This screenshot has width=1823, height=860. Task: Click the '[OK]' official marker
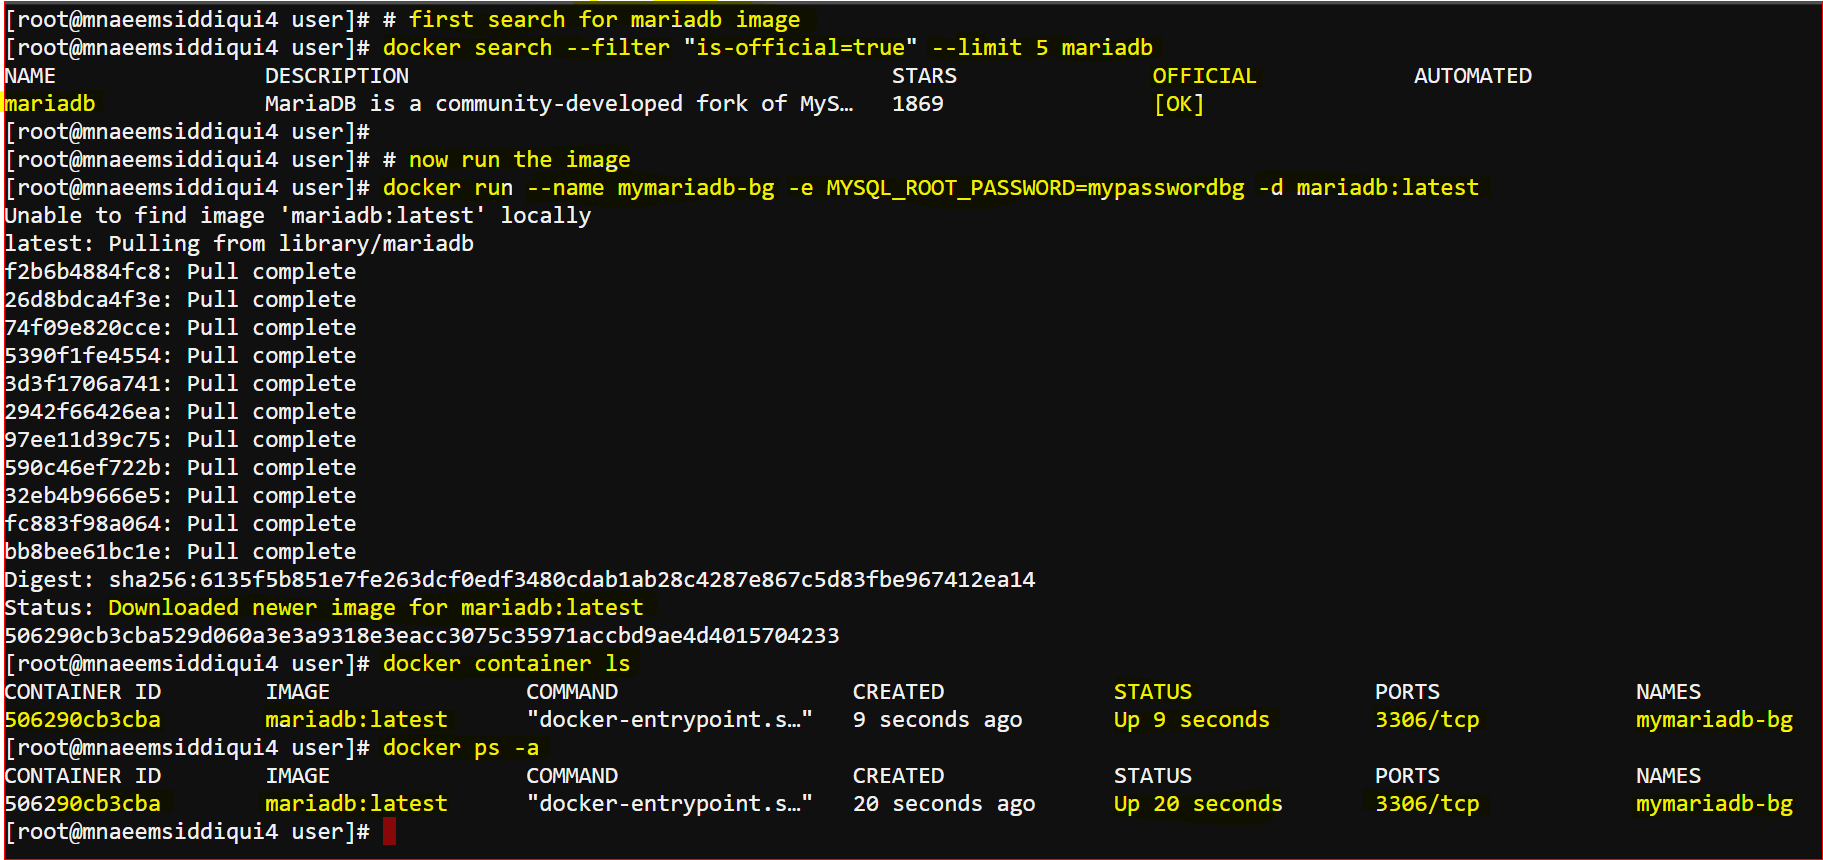1178,104
